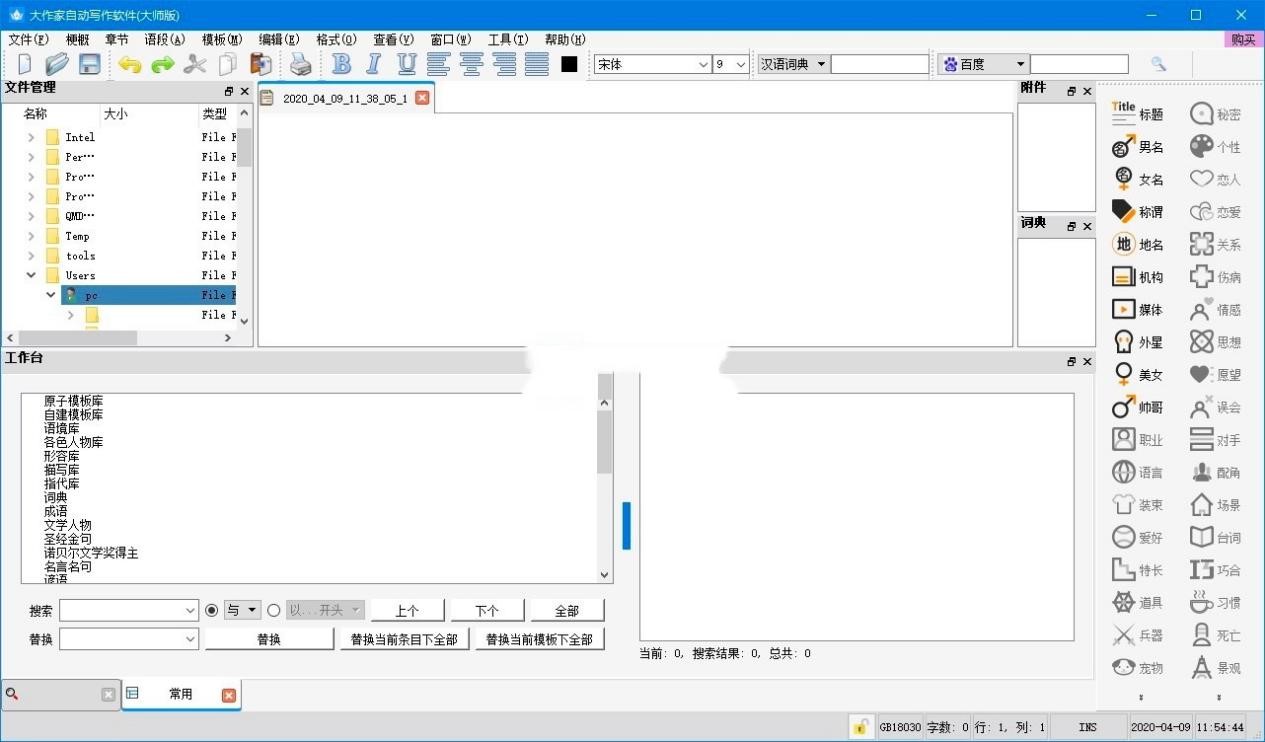Image resolution: width=1265 pixels, height=742 pixels.
Task: Click the Baidu search input field
Action: point(1079,64)
